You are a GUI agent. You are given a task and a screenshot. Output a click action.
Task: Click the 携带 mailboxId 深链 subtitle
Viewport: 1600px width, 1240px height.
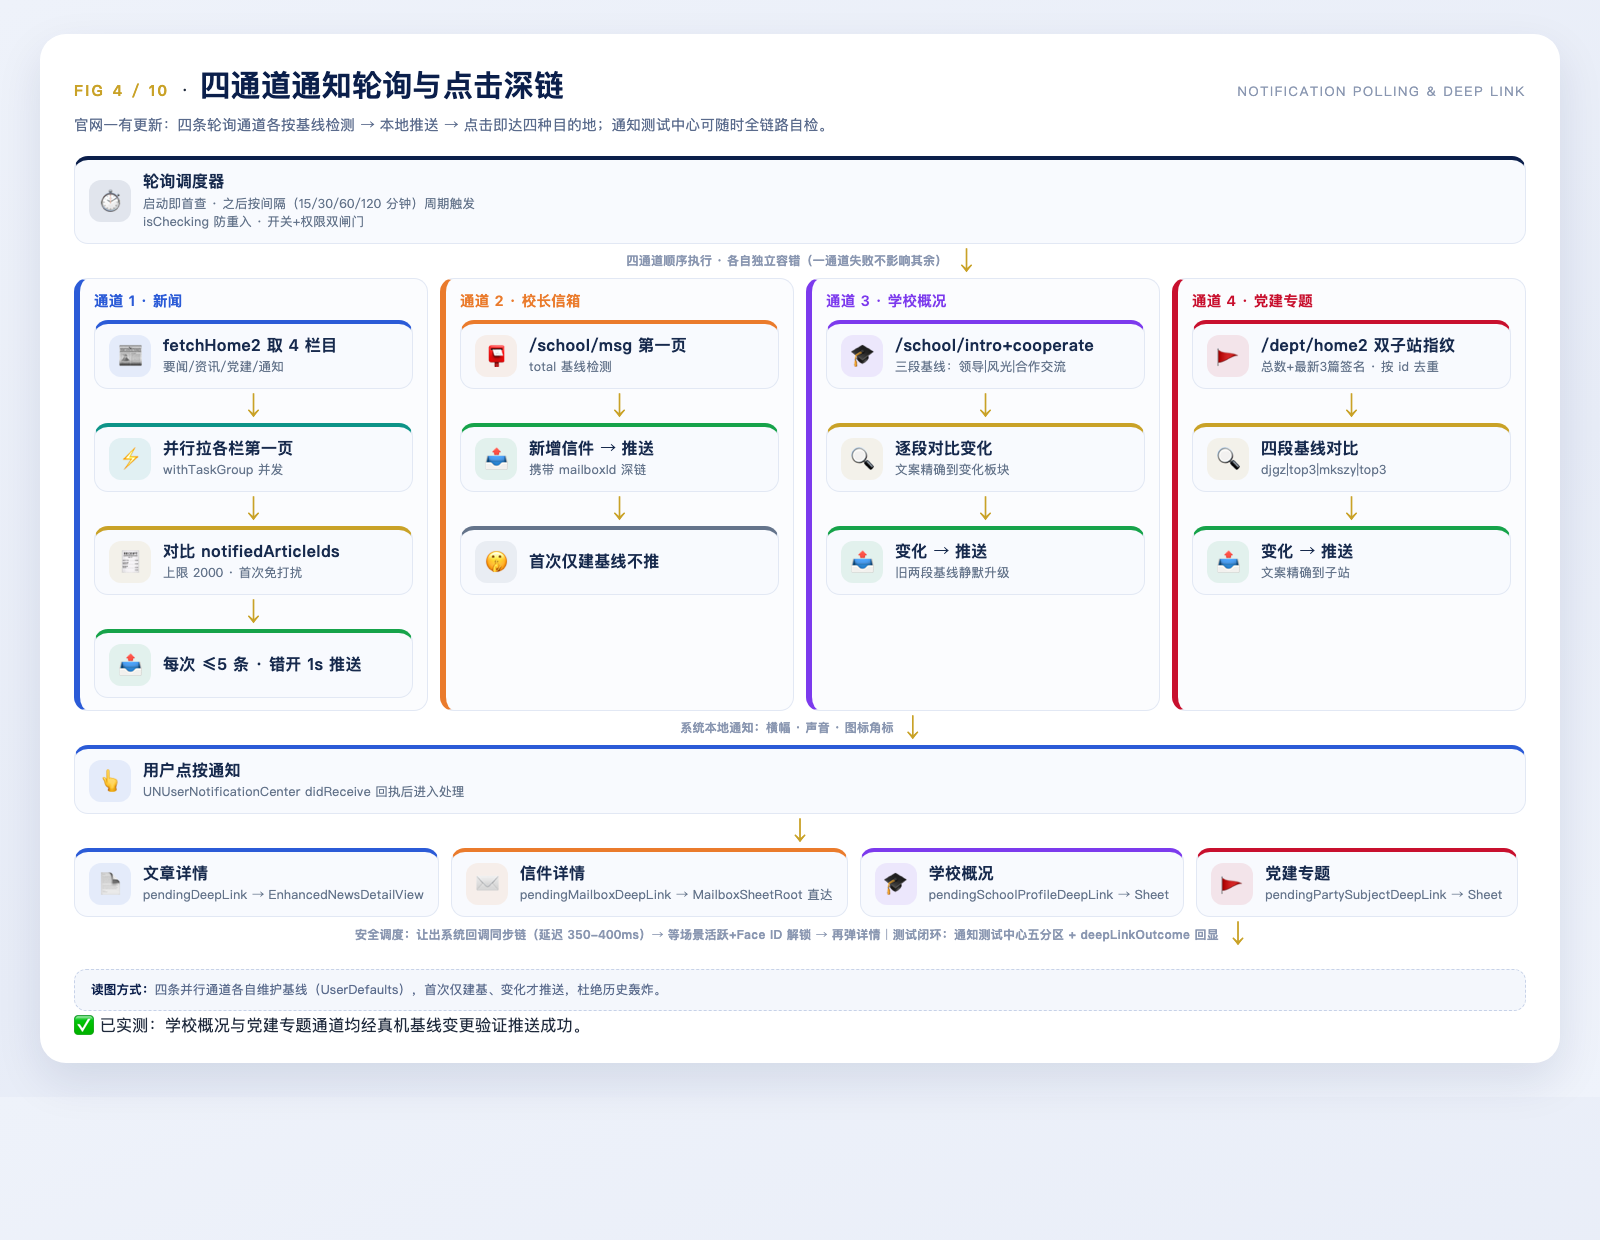[587, 470]
